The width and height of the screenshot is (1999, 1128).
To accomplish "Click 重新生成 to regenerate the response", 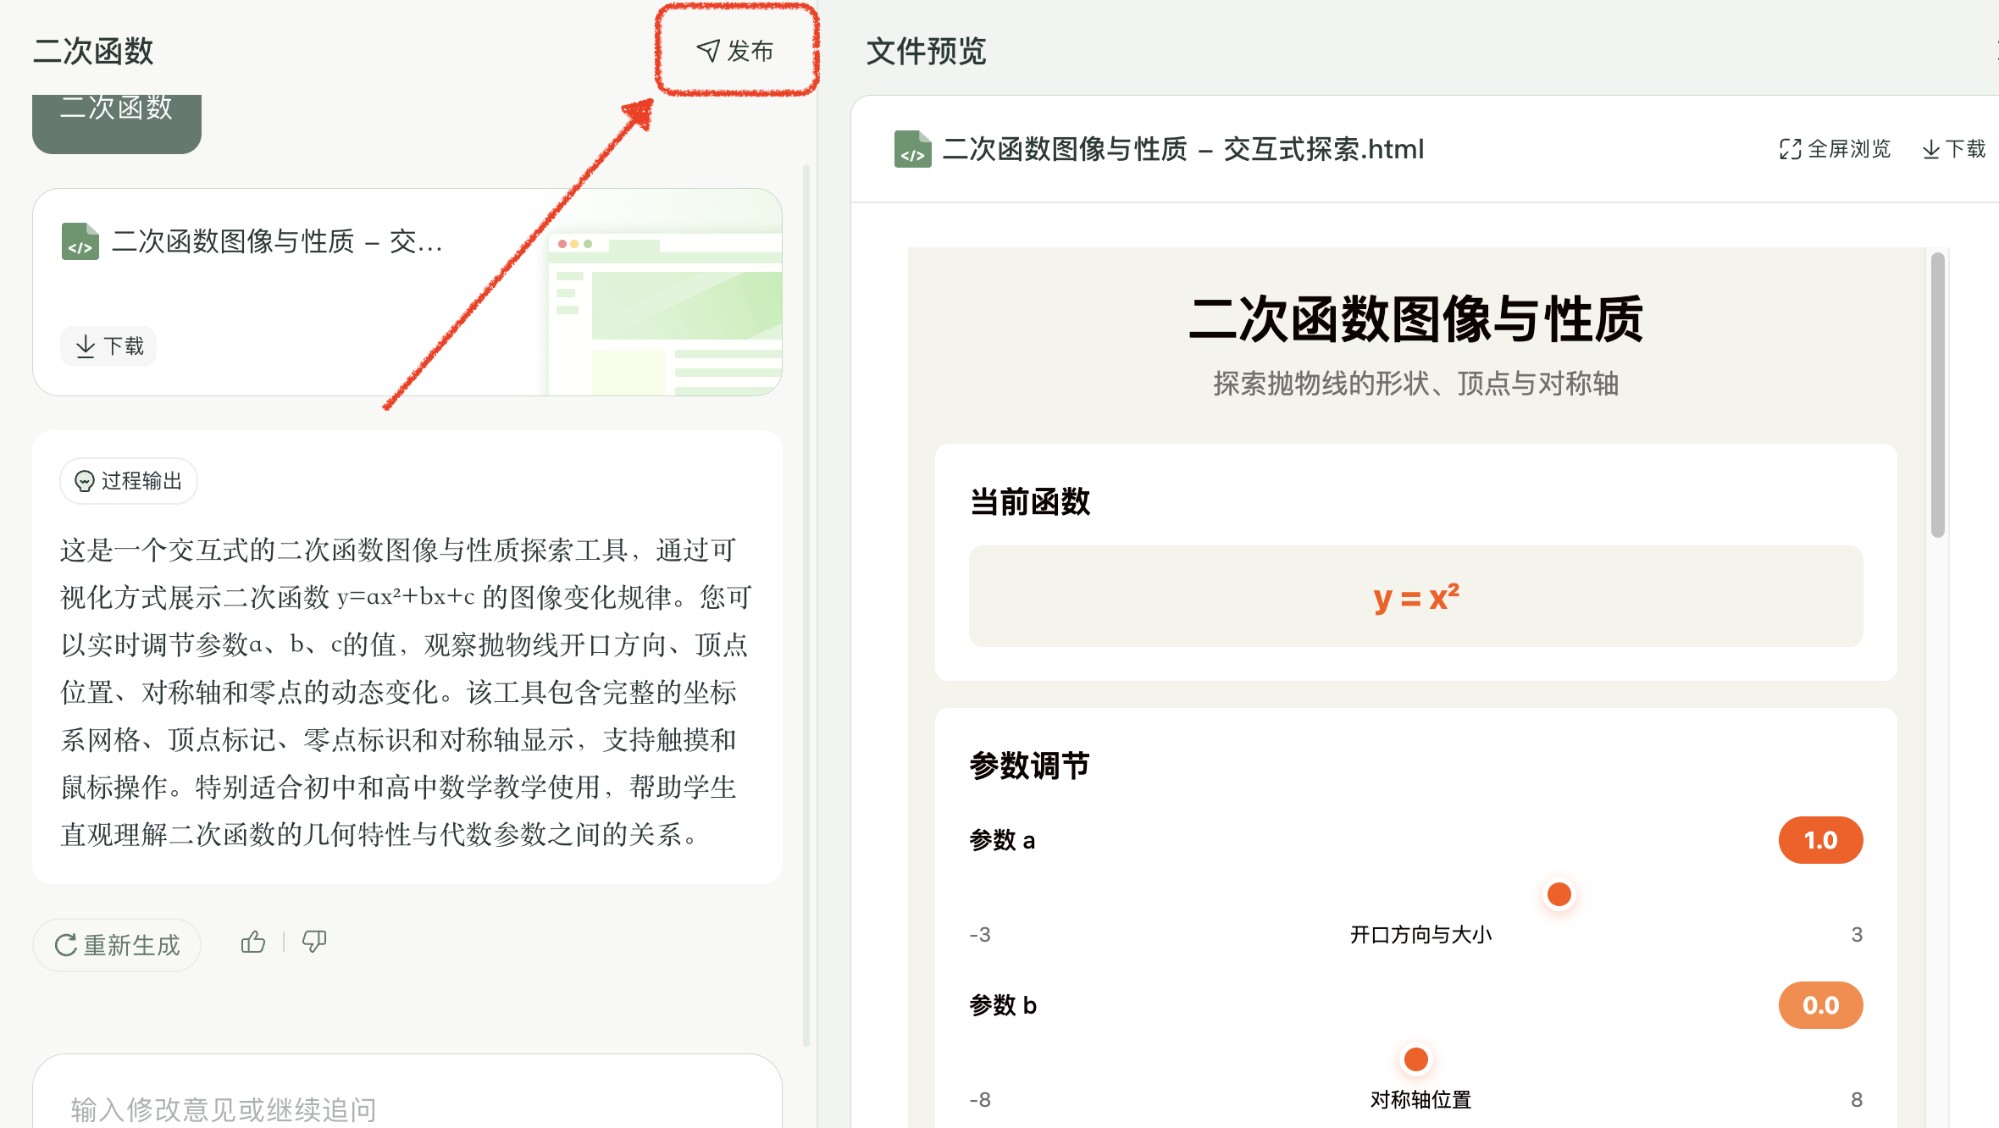I will click(117, 945).
